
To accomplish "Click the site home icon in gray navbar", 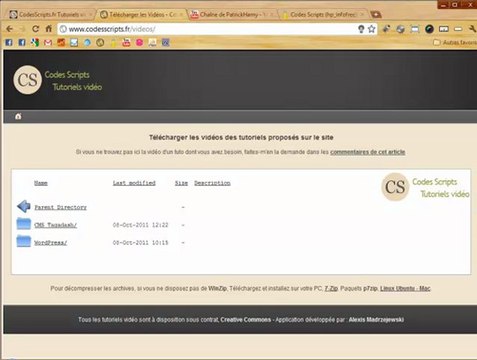I will click(18, 116).
